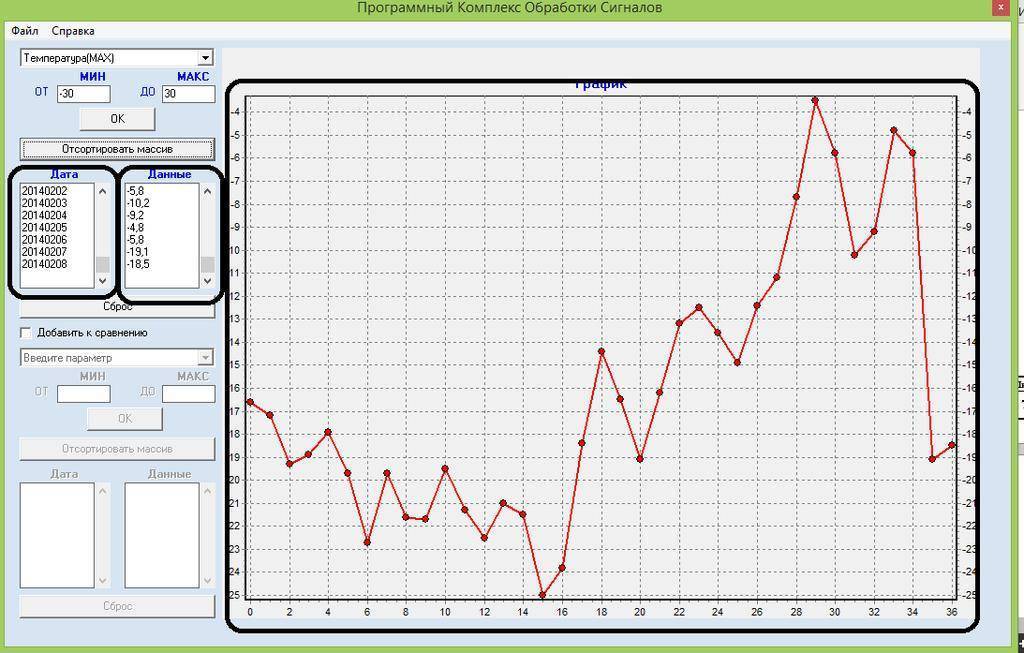
Task: Enable the Добавить к сравнению checkbox
Action: pyautogui.click(x=27, y=333)
